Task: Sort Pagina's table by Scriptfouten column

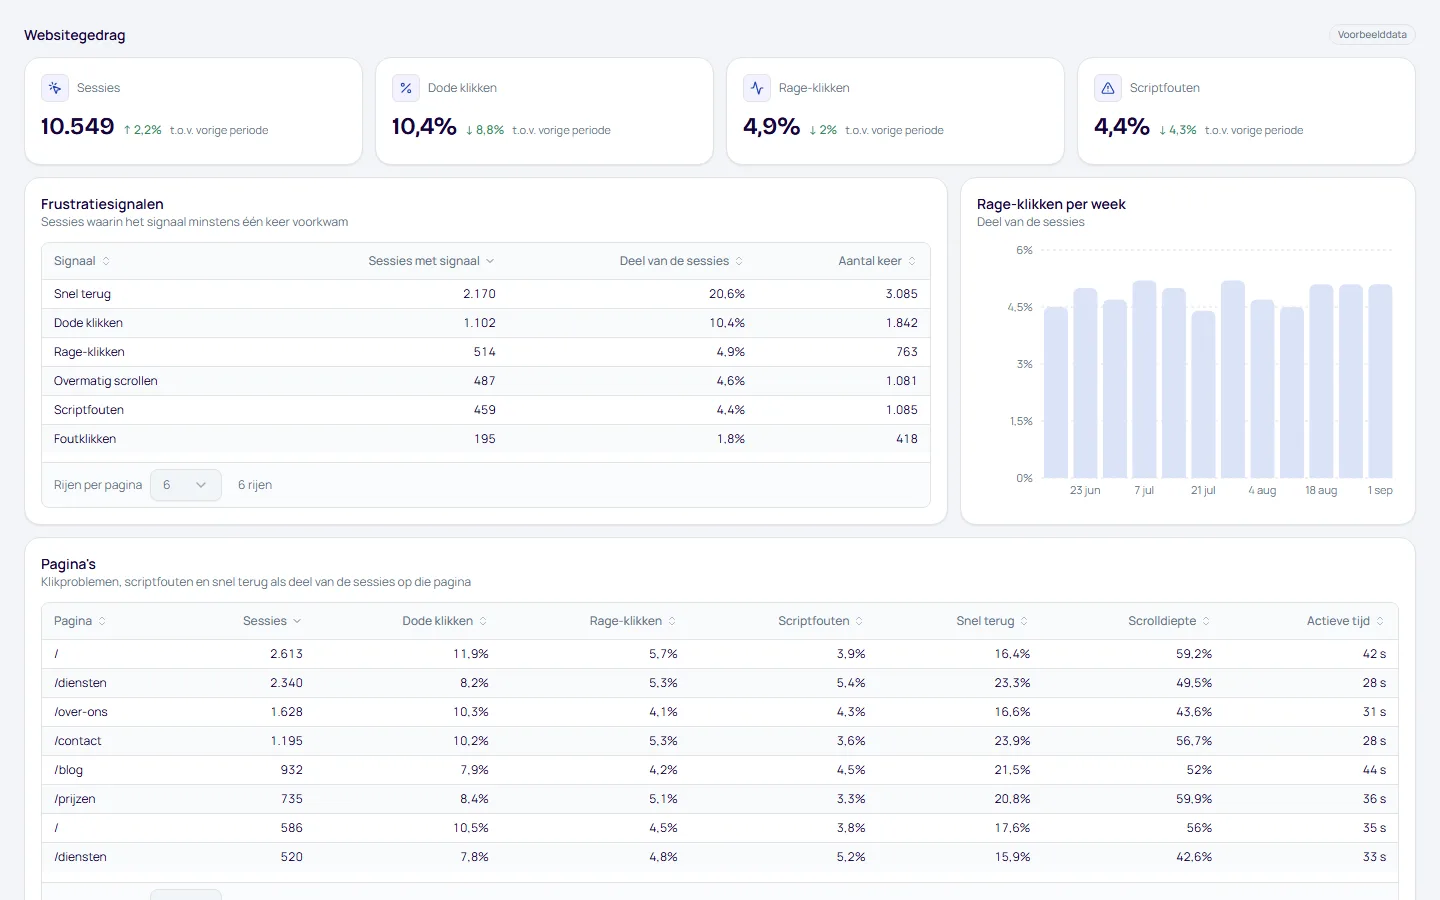Action: tap(821, 621)
